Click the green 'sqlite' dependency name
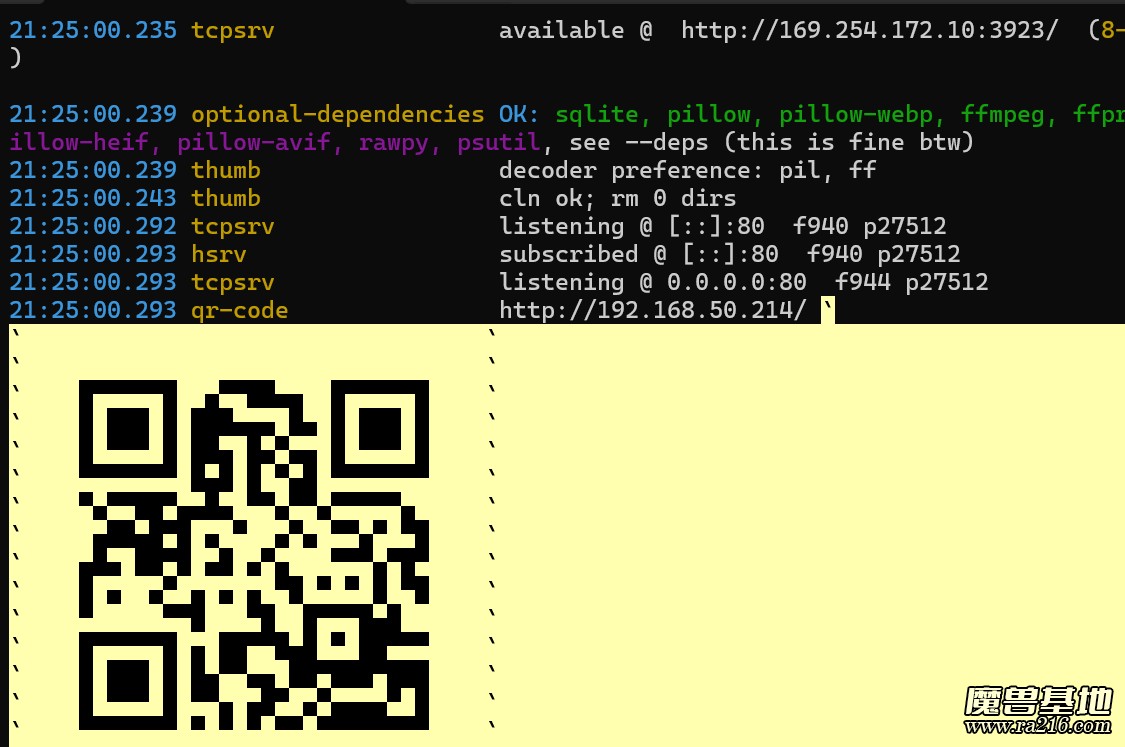Viewport: 1125px width, 747px height. click(596, 115)
